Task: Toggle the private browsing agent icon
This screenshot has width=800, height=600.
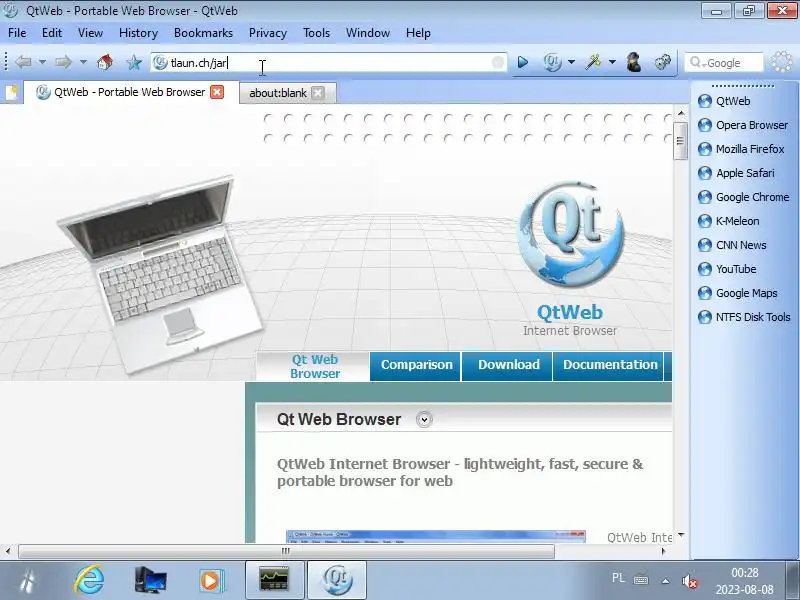Action: click(x=634, y=62)
